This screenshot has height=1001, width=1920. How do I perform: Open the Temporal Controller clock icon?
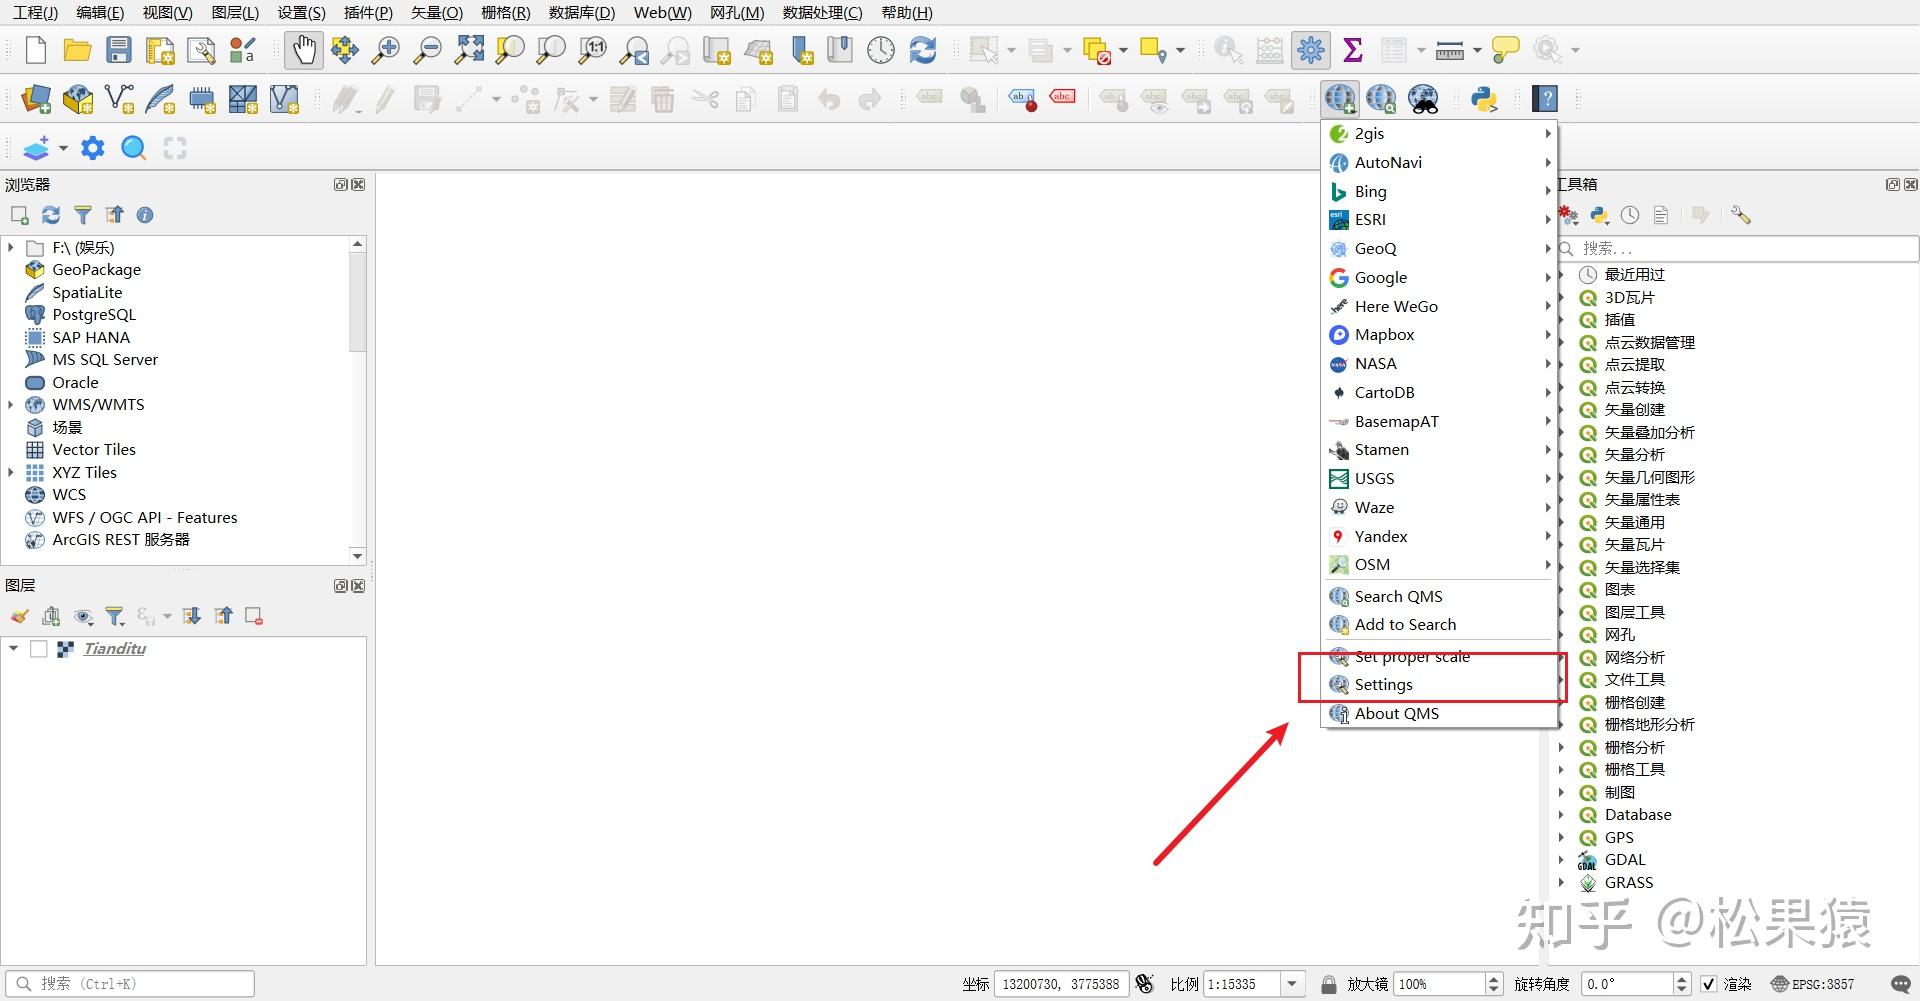881,50
